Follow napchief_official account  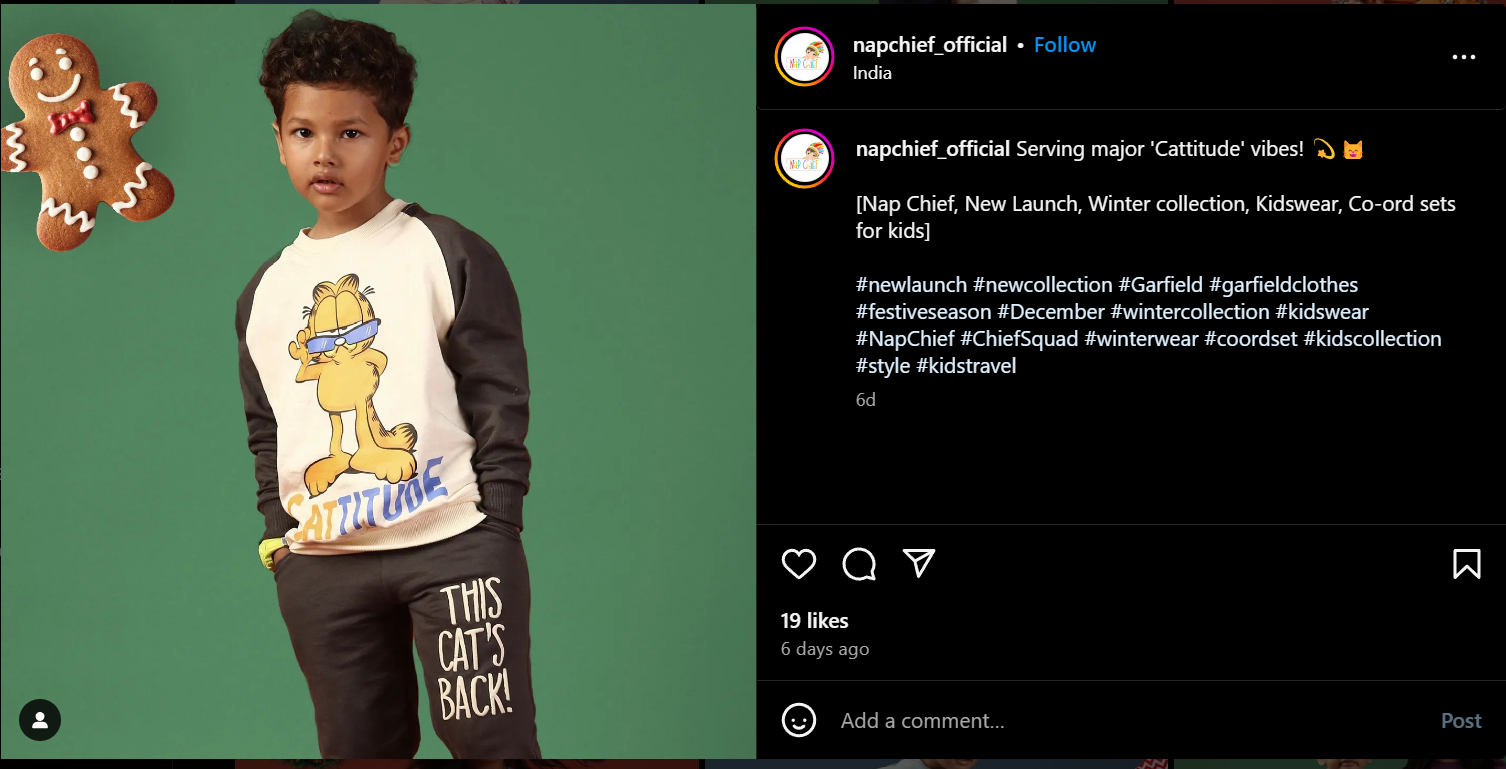pyautogui.click(x=1064, y=45)
